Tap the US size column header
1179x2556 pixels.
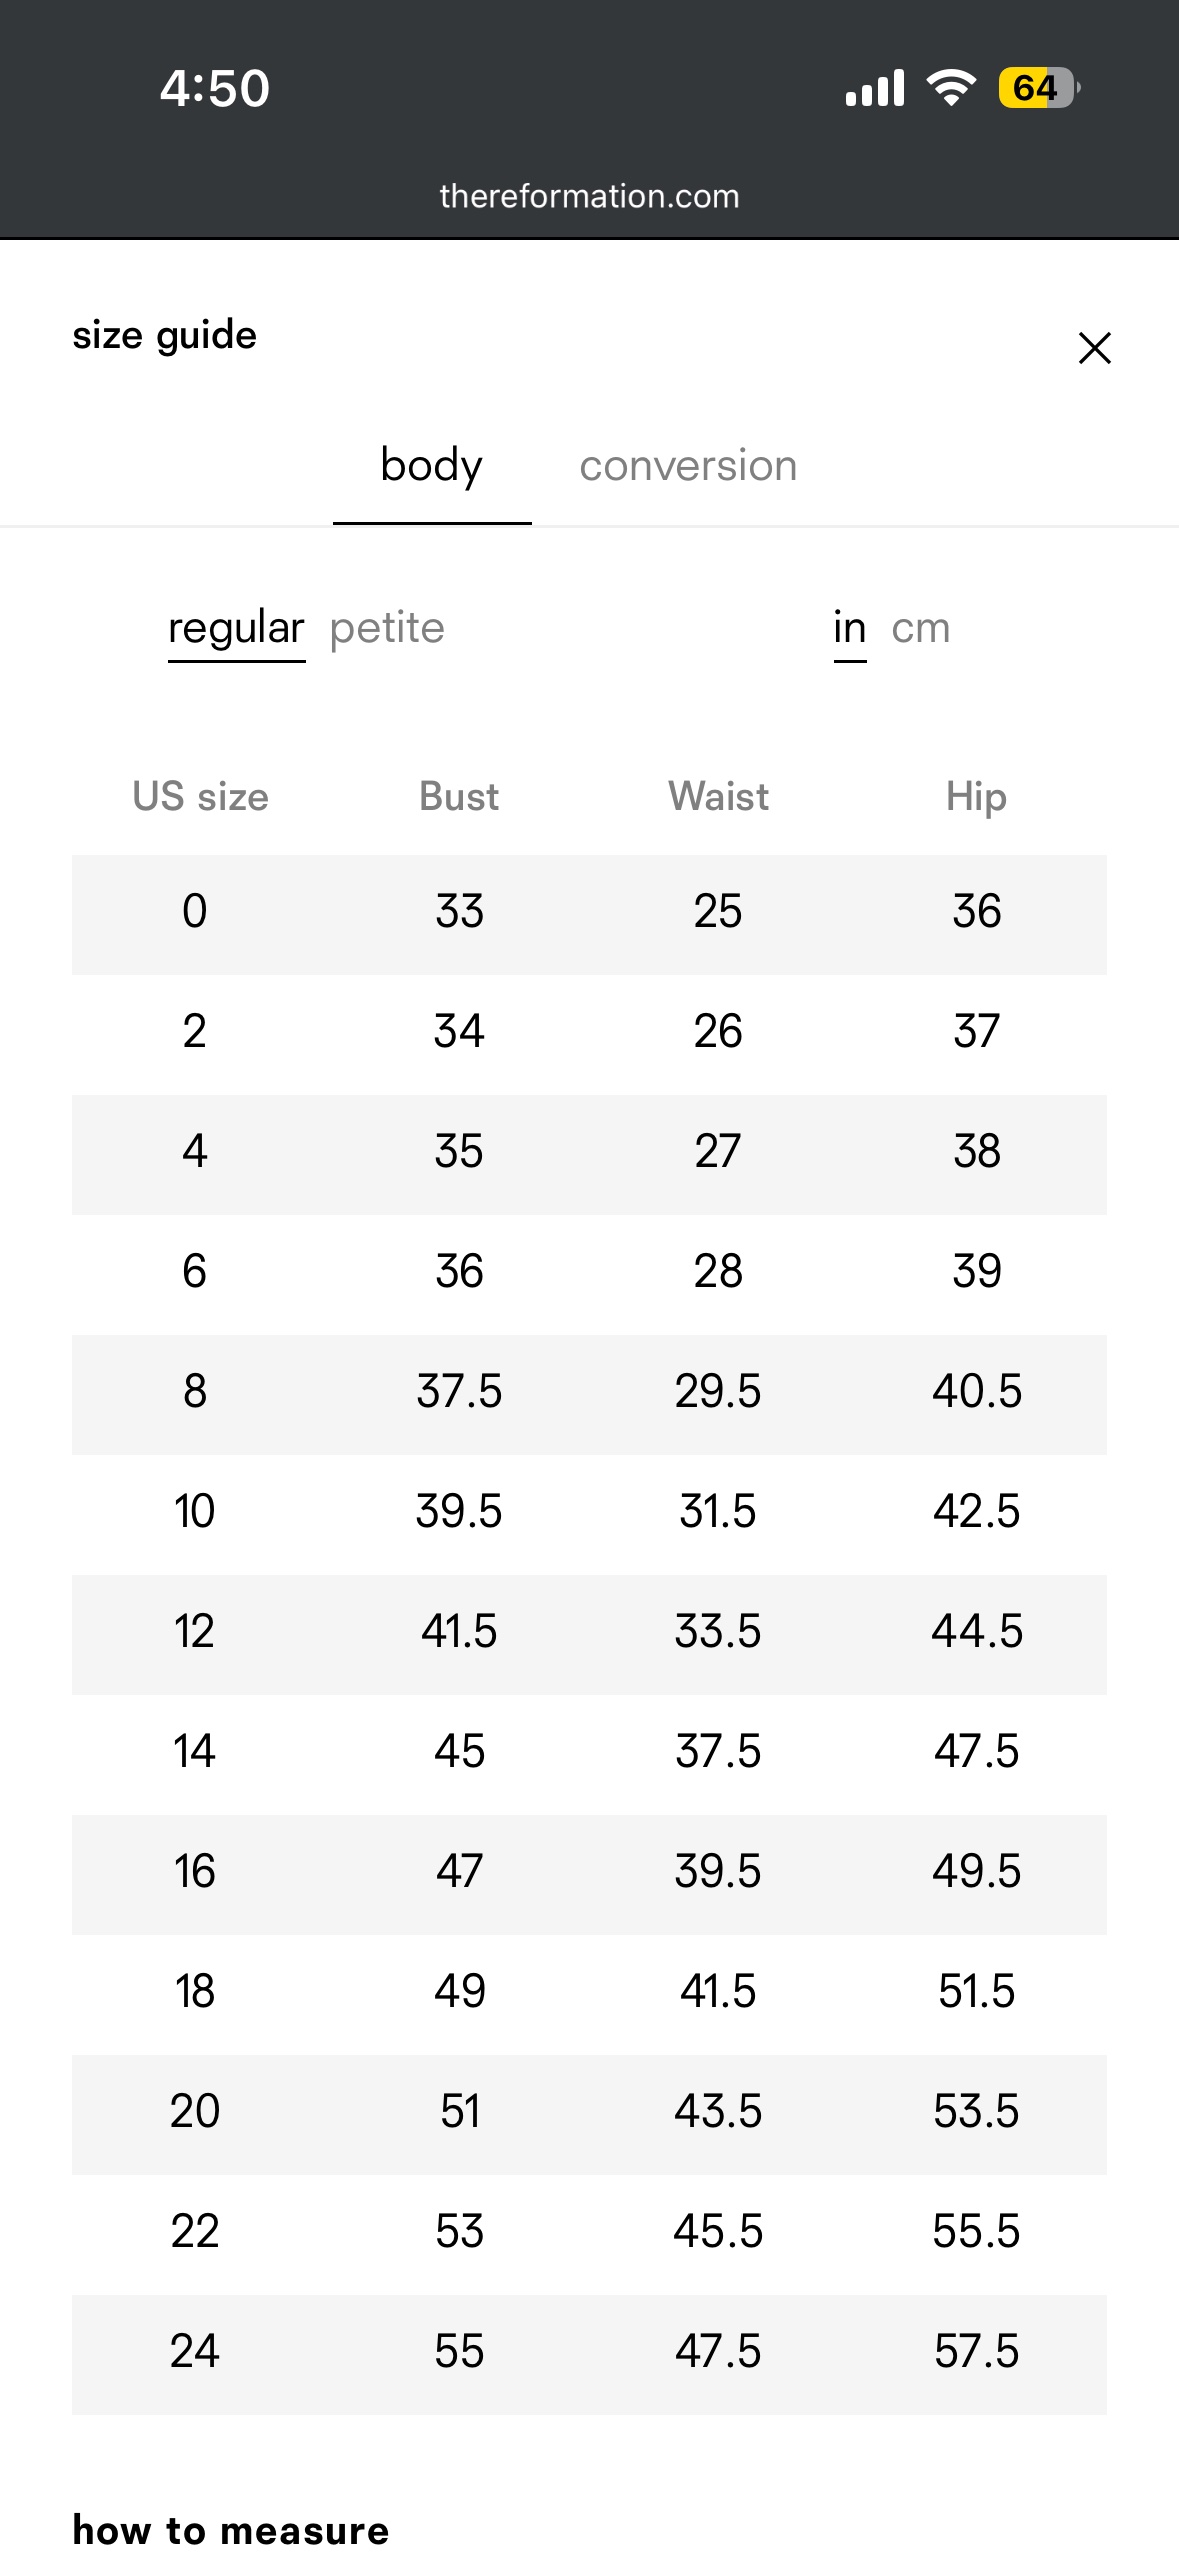pyautogui.click(x=200, y=797)
